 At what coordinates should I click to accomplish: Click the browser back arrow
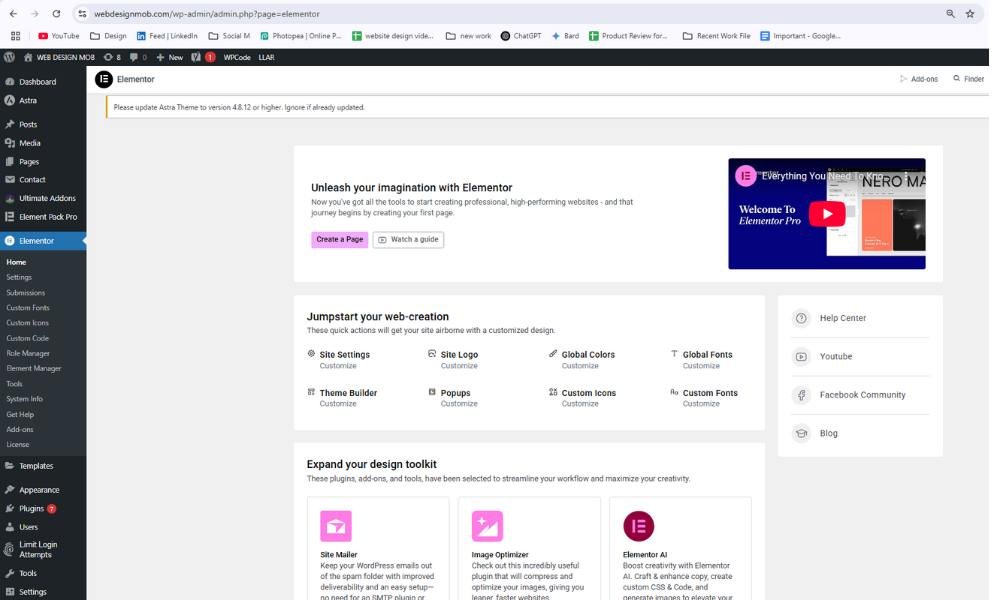click(13, 13)
